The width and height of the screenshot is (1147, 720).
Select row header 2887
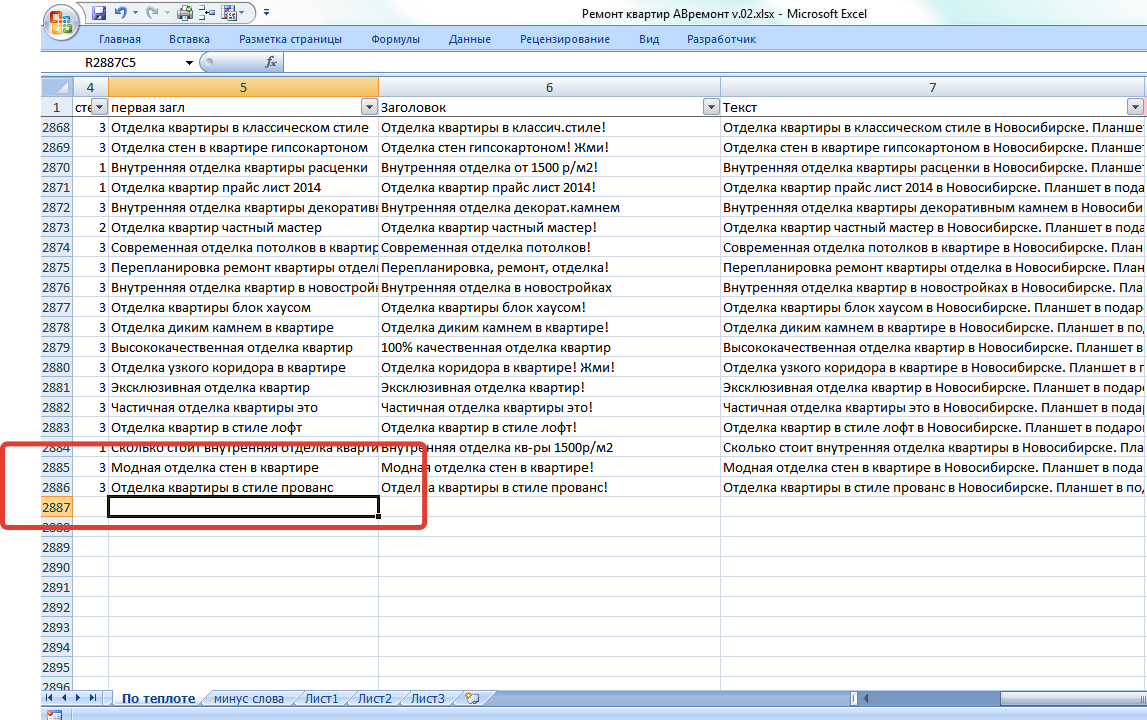click(56, 507)
